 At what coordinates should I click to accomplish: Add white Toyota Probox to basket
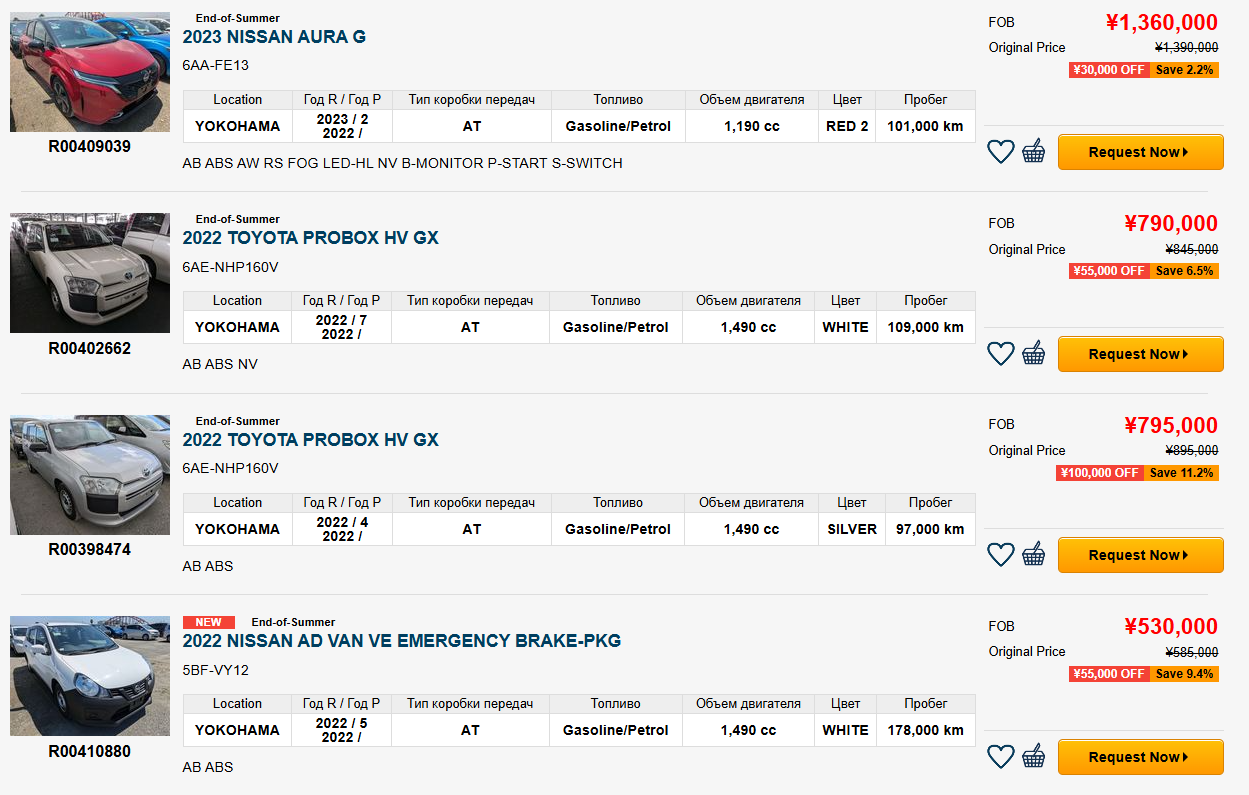(x=1033, y=354)
